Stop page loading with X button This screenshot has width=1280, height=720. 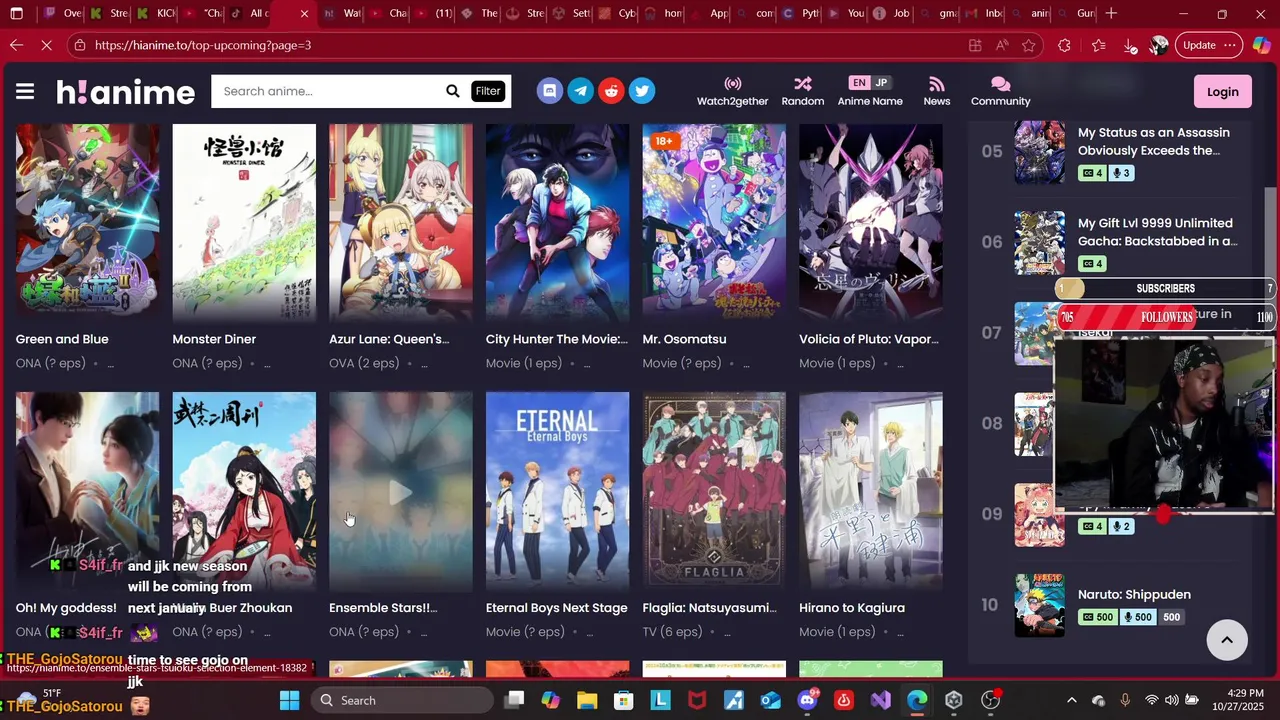[49, 45]
